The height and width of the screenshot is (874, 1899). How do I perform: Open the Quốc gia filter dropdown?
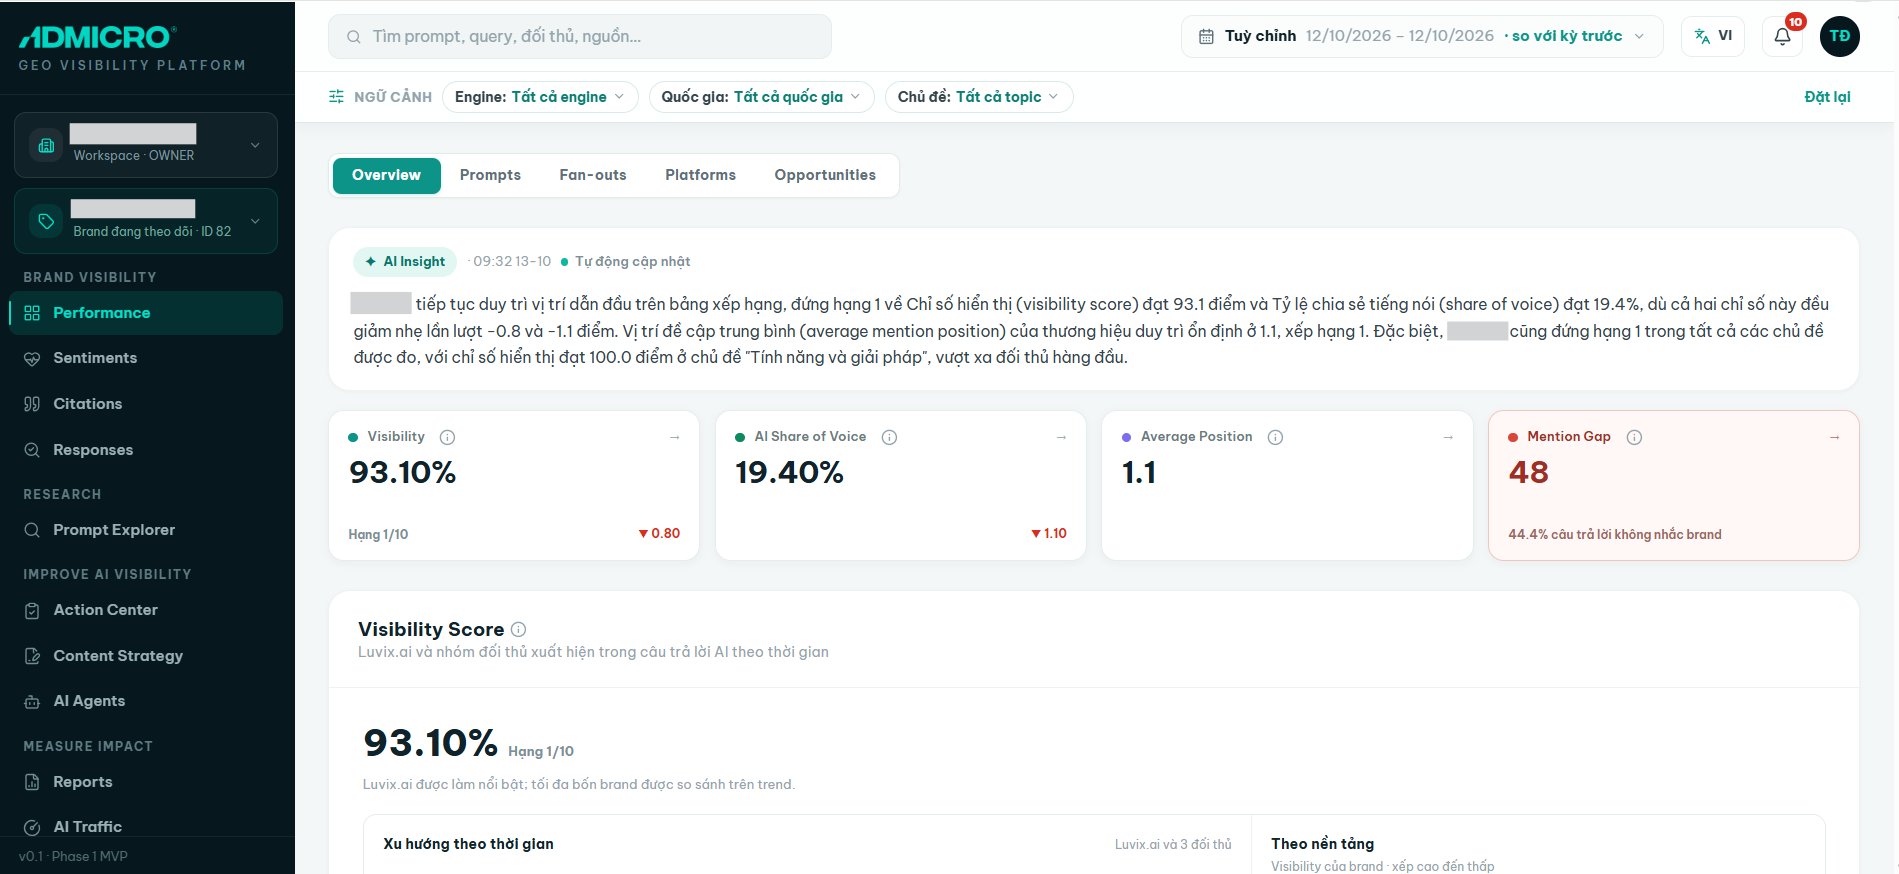[761, 97]
